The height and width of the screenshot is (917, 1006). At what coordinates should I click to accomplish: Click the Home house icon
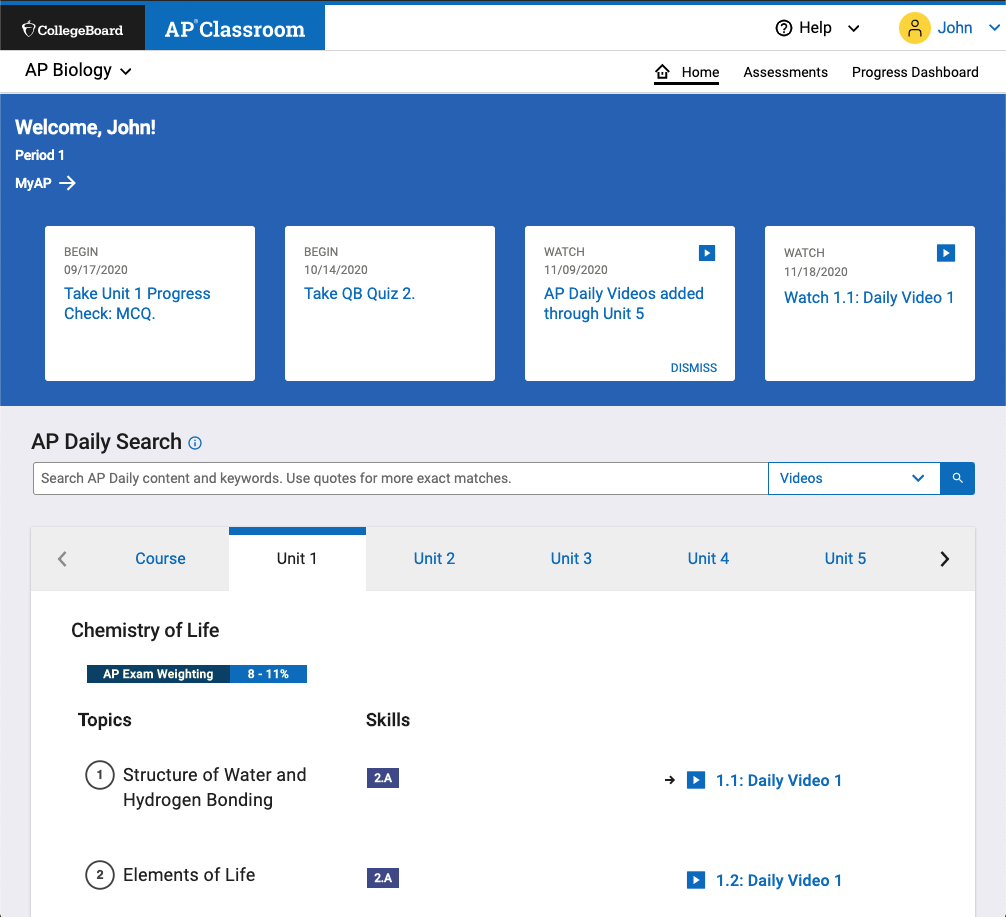pos(662,71)
